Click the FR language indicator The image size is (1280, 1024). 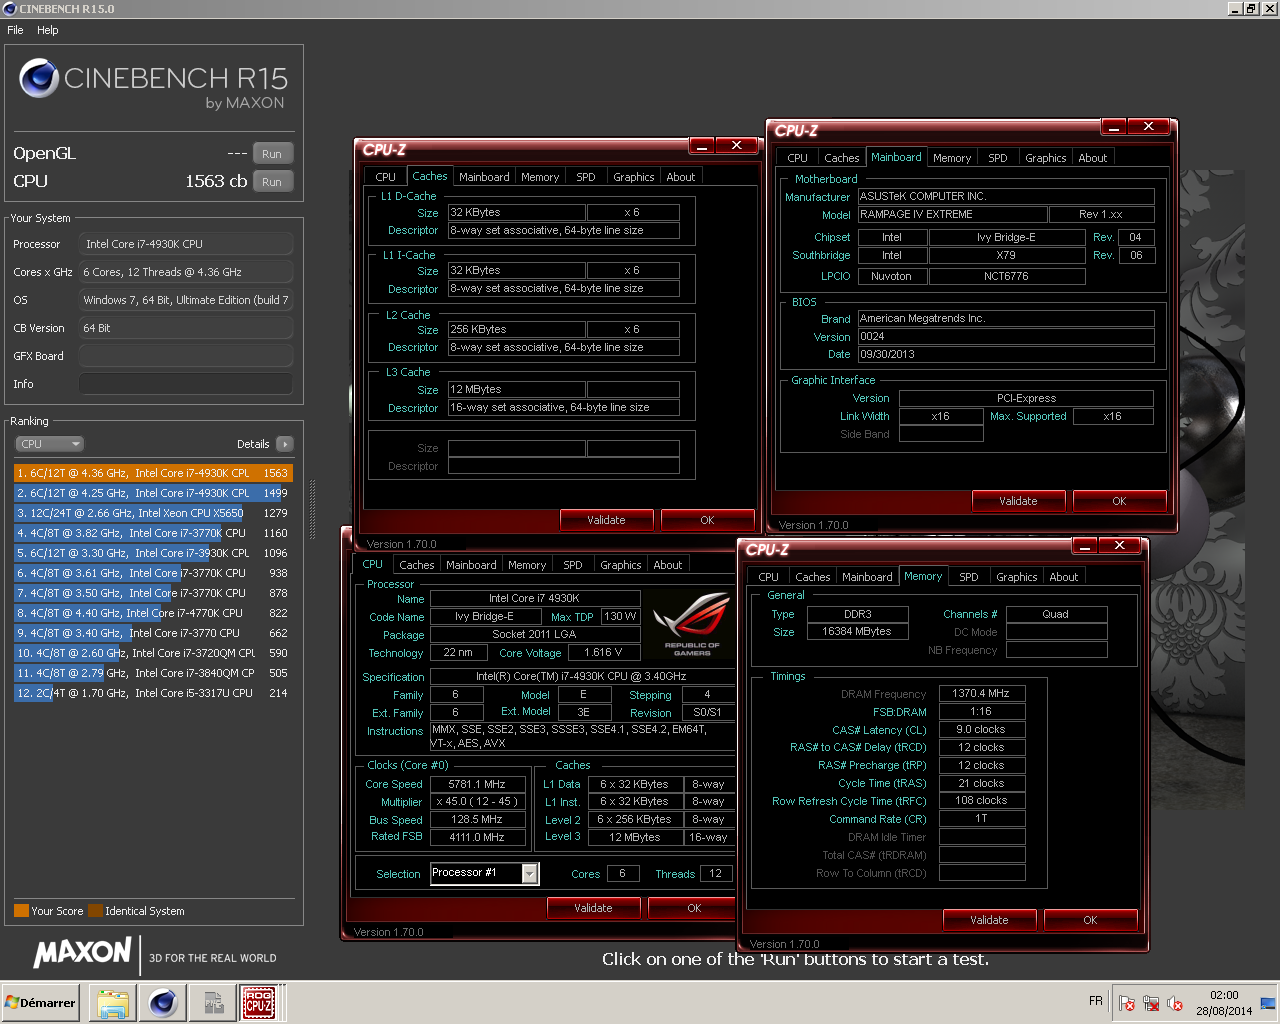click(1096, 1001)
